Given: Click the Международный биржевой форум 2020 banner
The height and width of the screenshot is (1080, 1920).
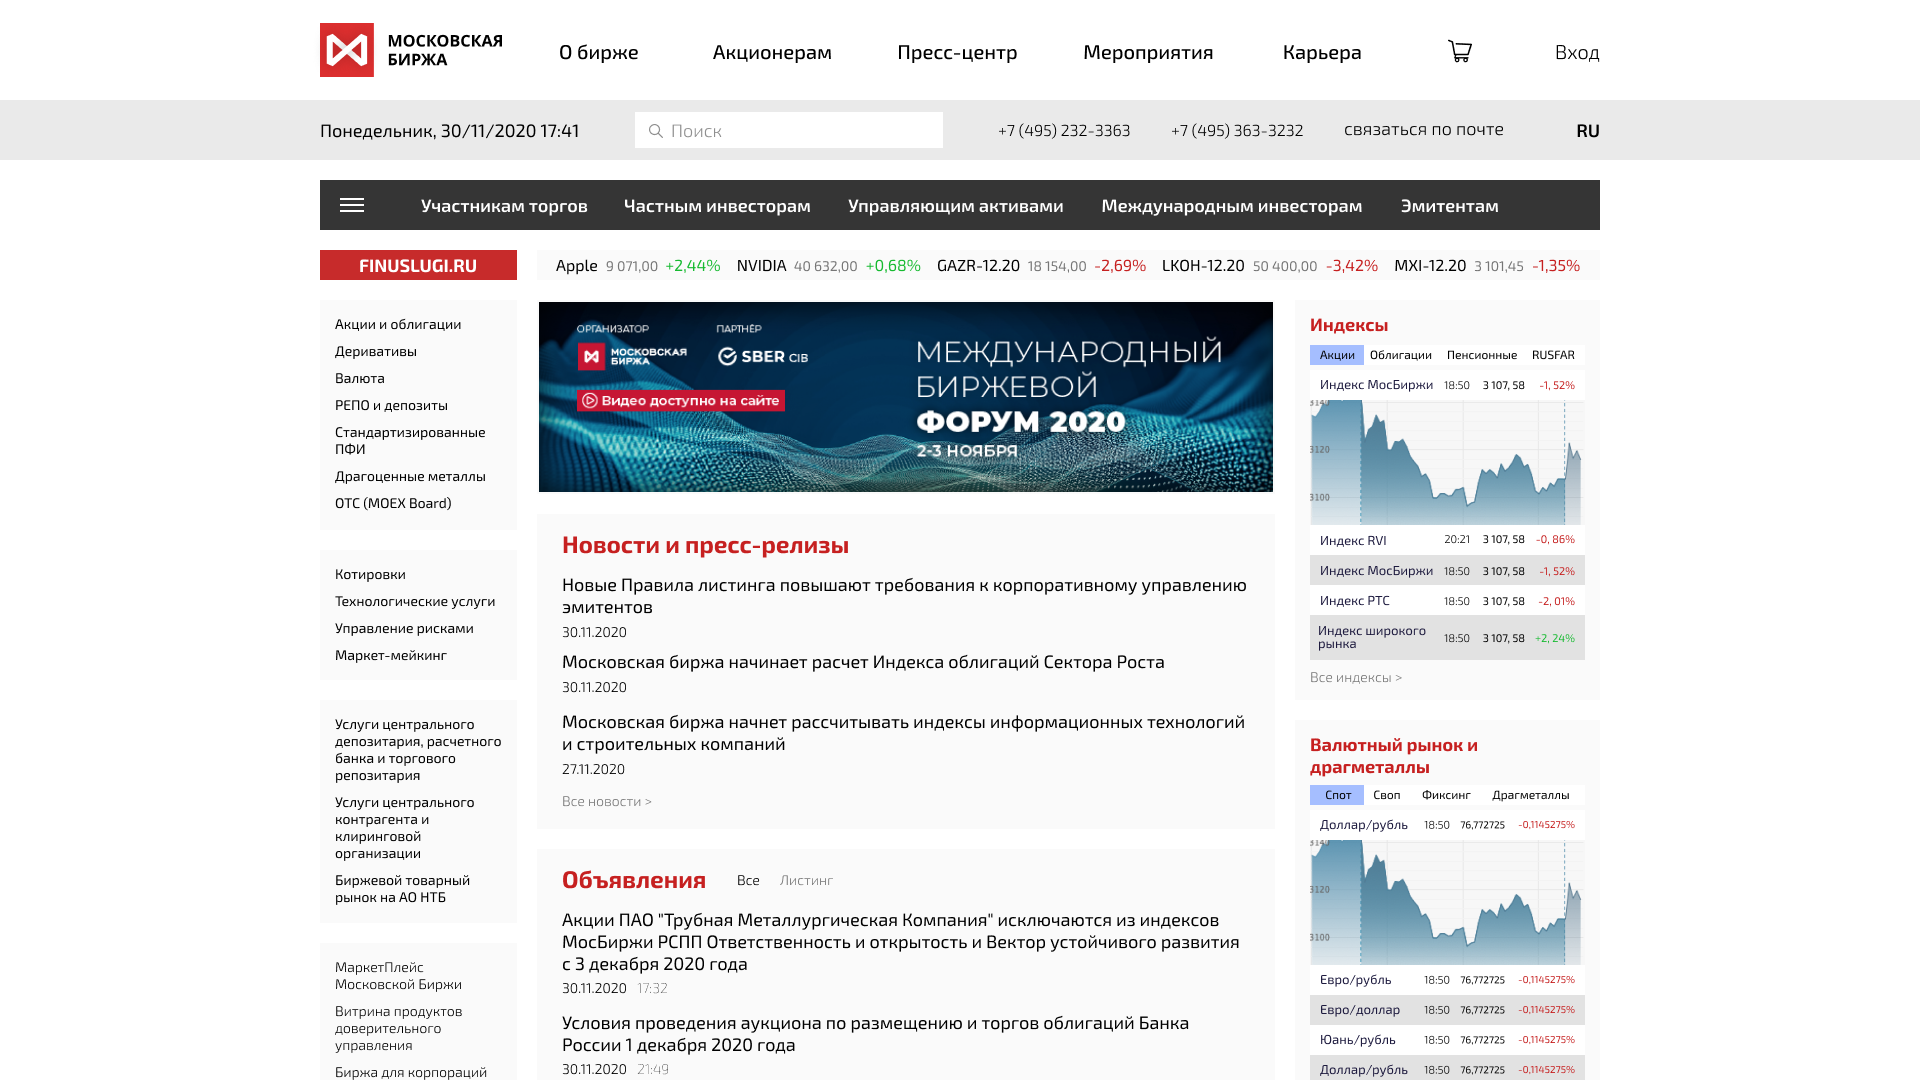Looking at the screenshot, I should (x=906, y=397).
